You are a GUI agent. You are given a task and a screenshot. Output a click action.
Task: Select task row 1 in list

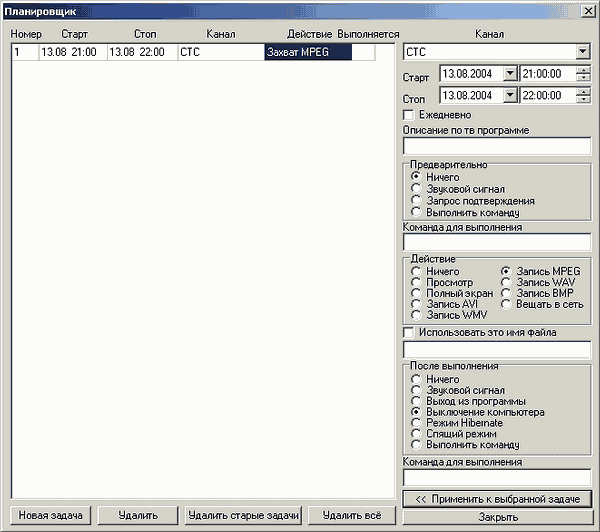[x=150, y=52]
